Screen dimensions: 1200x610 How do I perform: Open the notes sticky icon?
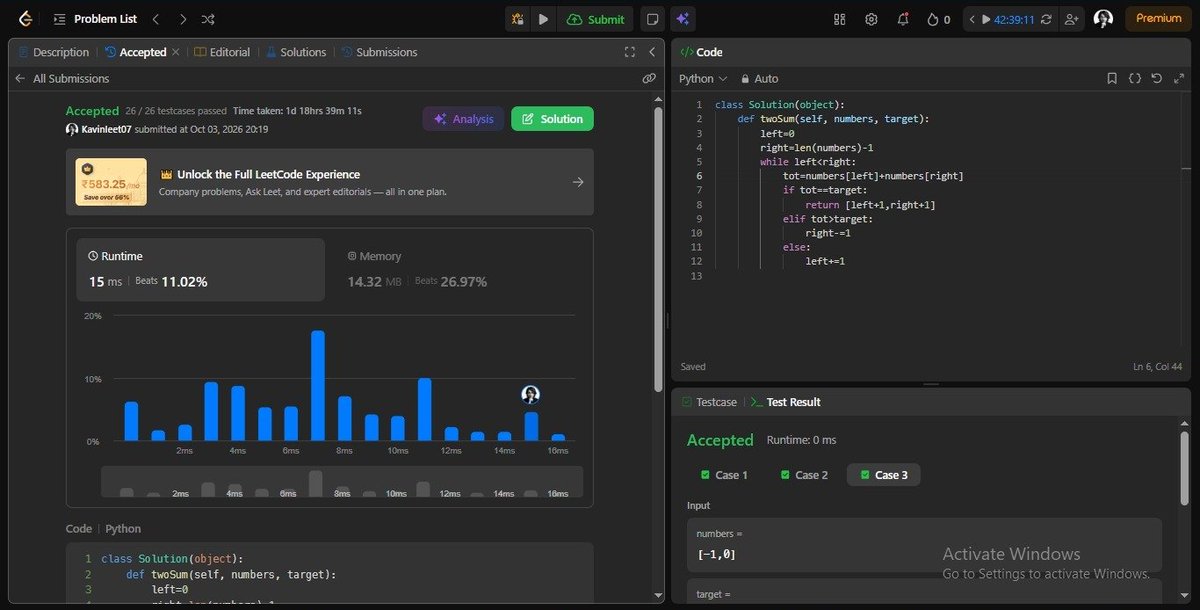(x=652, y=18)
